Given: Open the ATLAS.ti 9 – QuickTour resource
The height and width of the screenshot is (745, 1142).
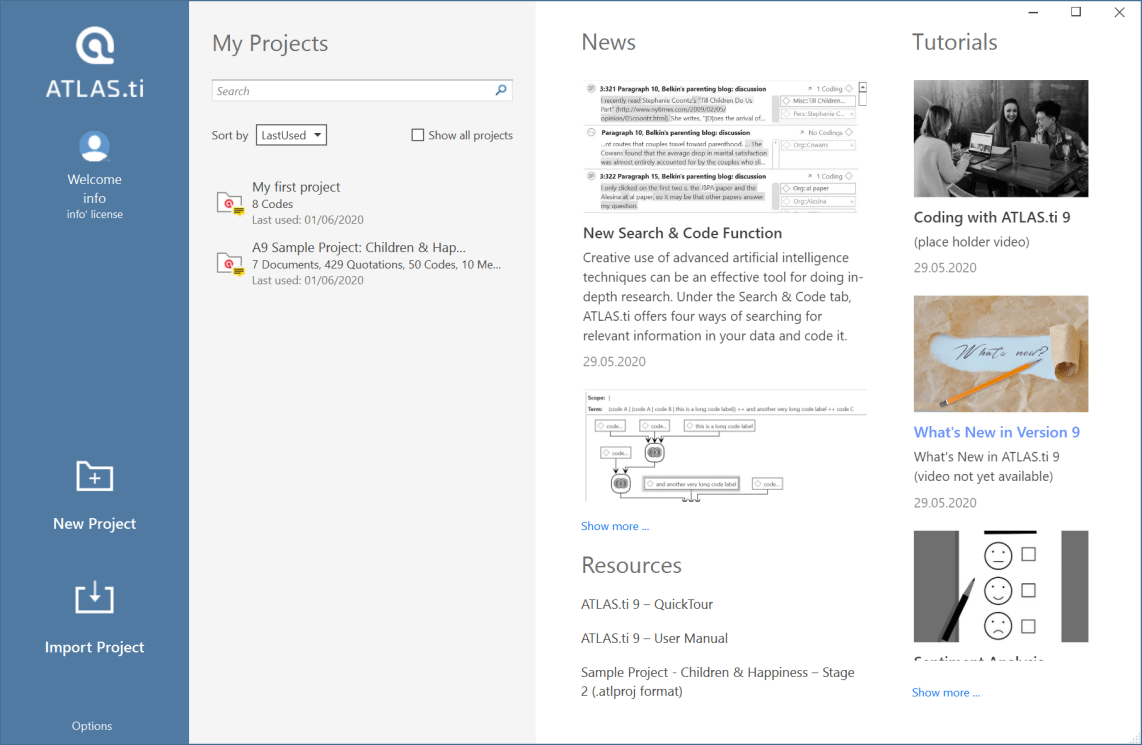Looking at the screenshot, I should (x=647, y=604).
